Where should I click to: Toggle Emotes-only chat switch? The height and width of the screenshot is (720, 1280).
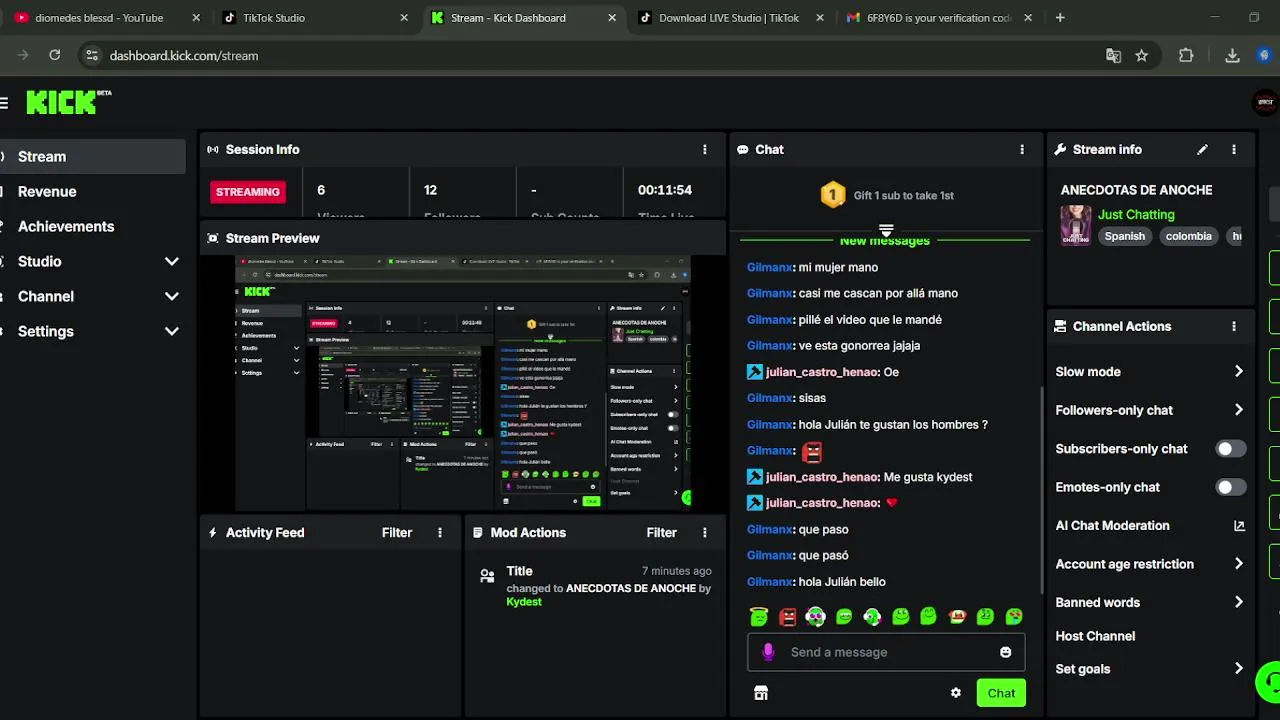[x=1231, y=488]
